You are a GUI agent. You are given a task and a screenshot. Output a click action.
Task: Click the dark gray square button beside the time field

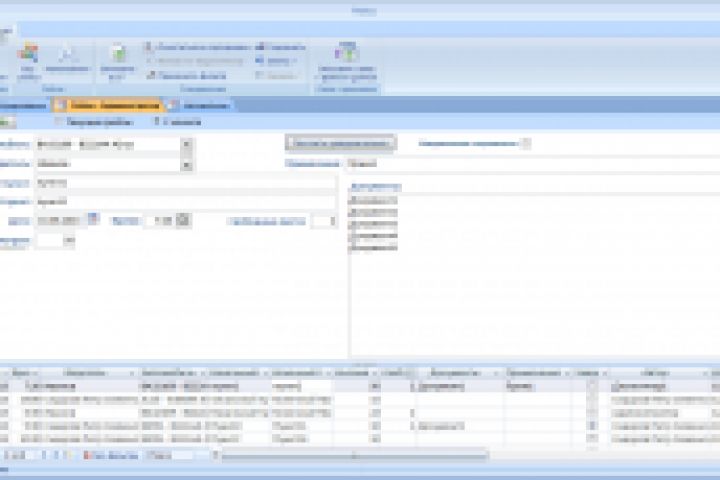[x=184, y=220]
